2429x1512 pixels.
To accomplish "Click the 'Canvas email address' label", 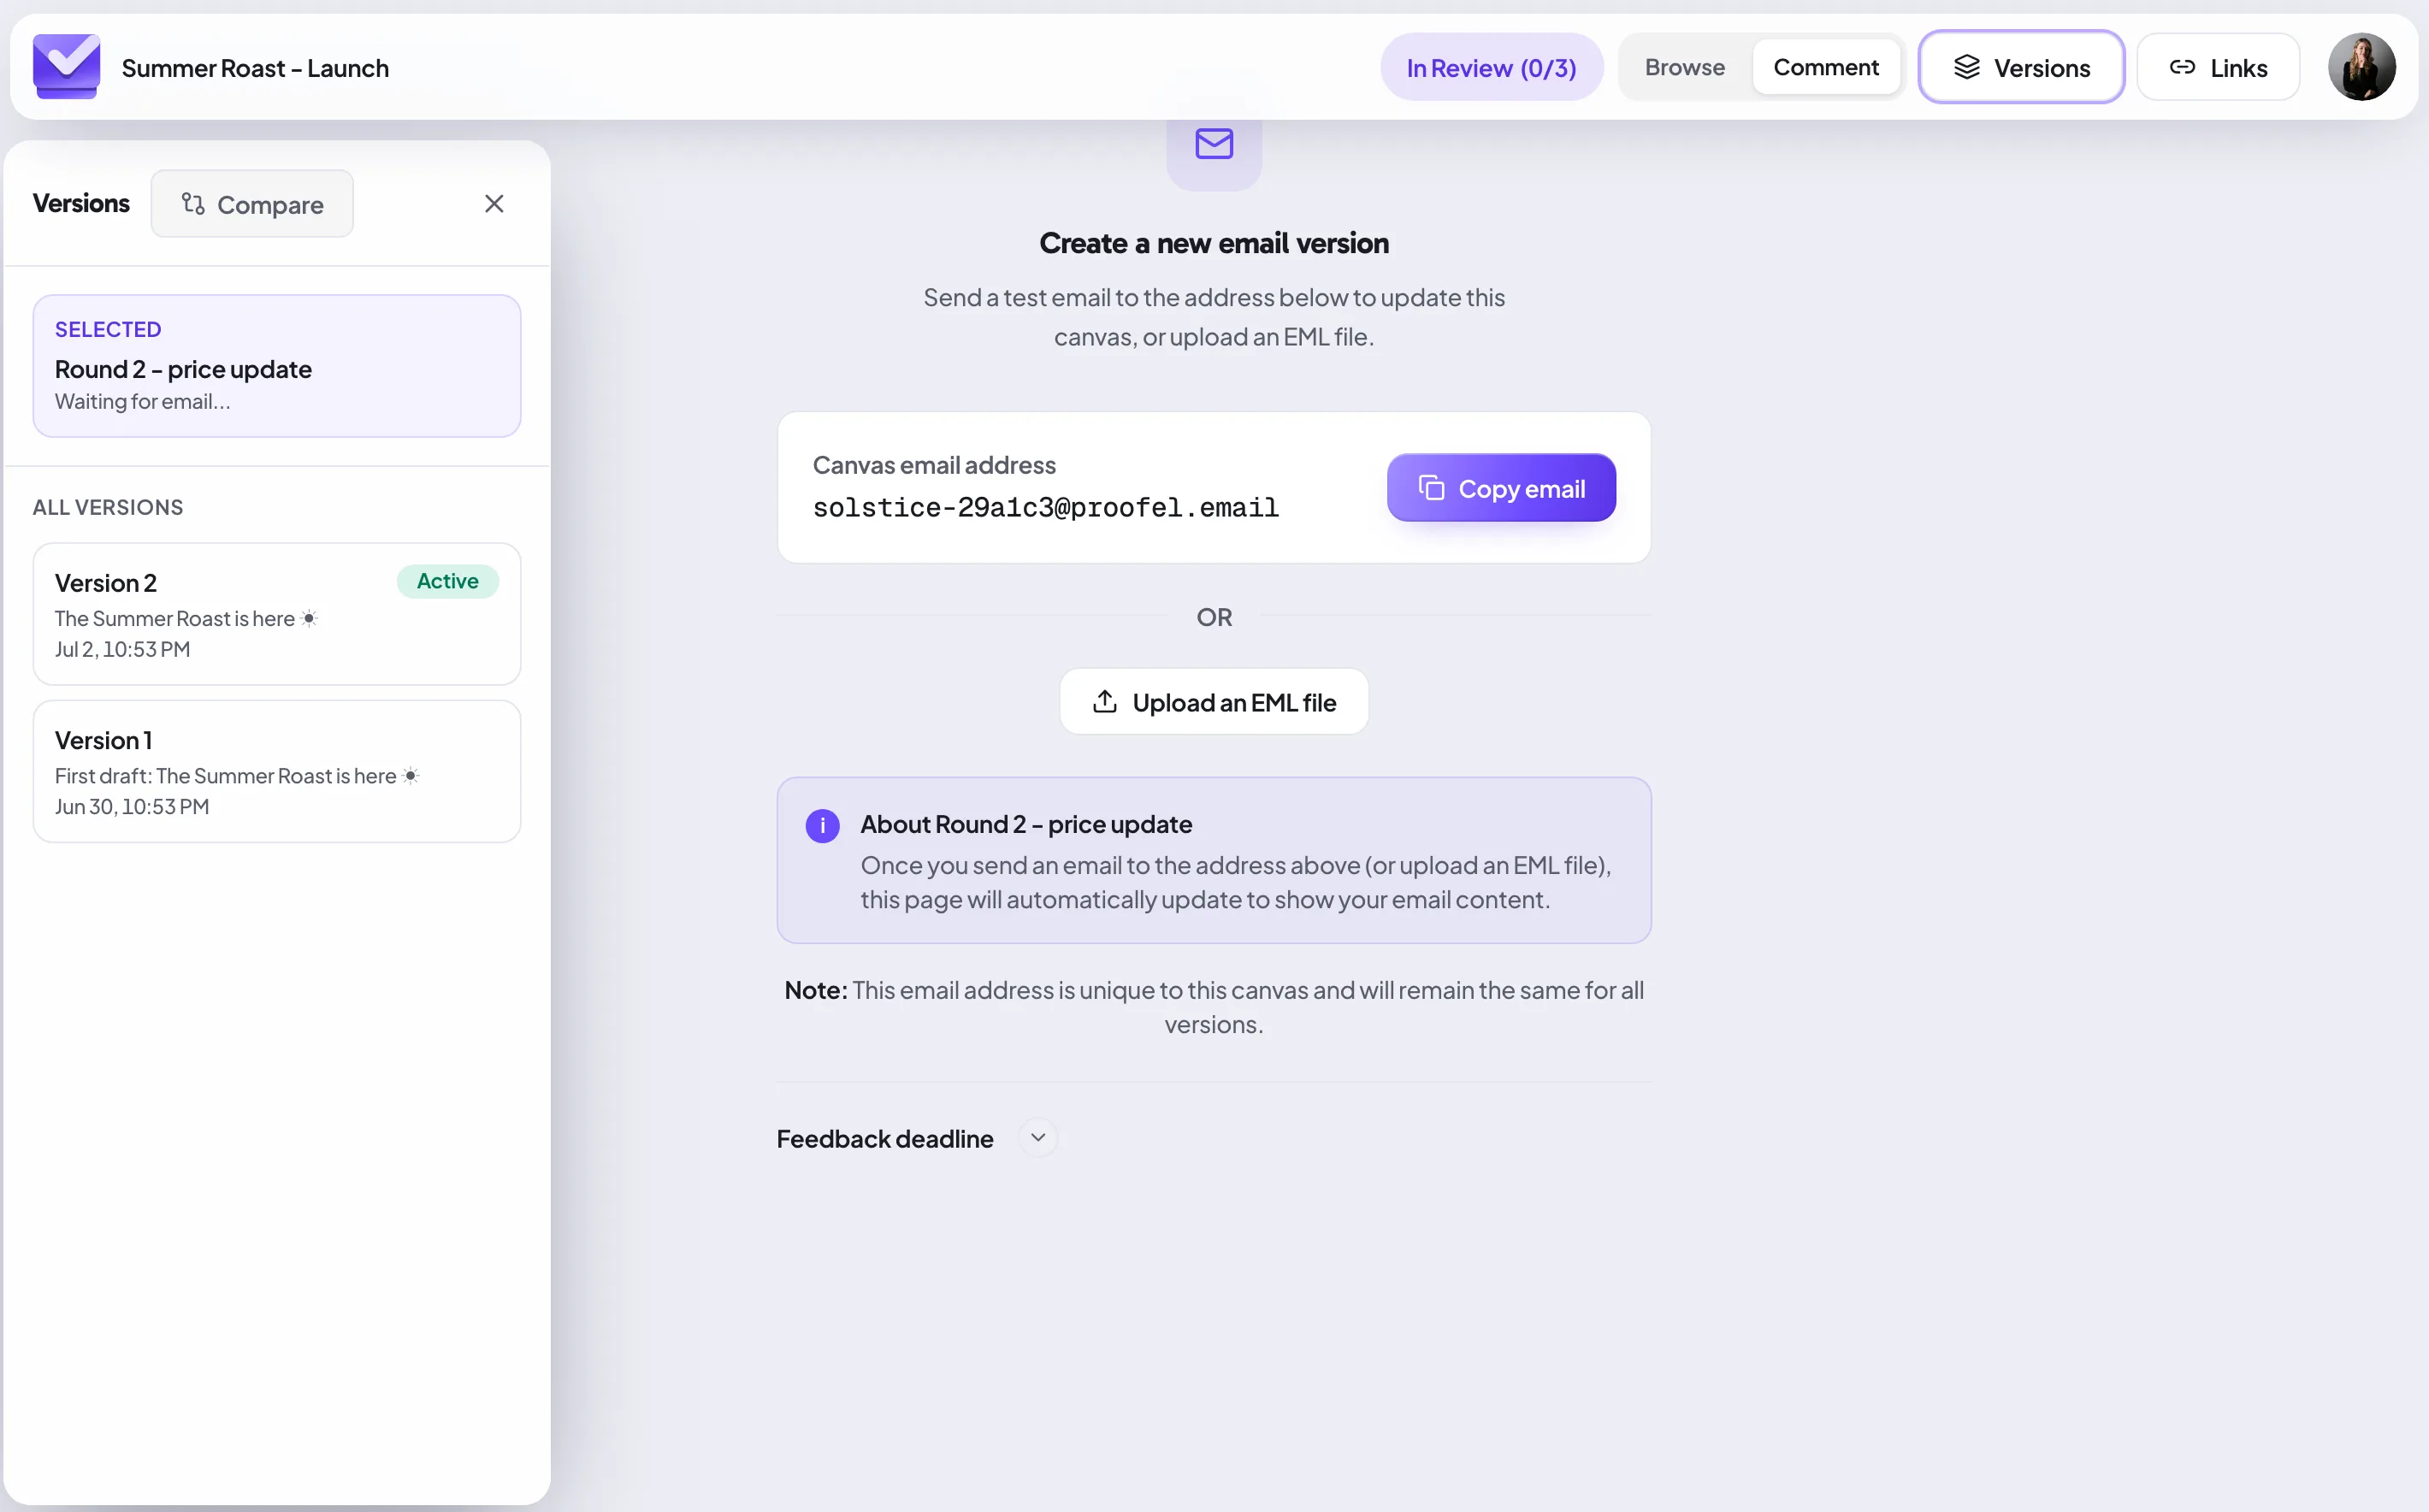I will coord(933,465).
